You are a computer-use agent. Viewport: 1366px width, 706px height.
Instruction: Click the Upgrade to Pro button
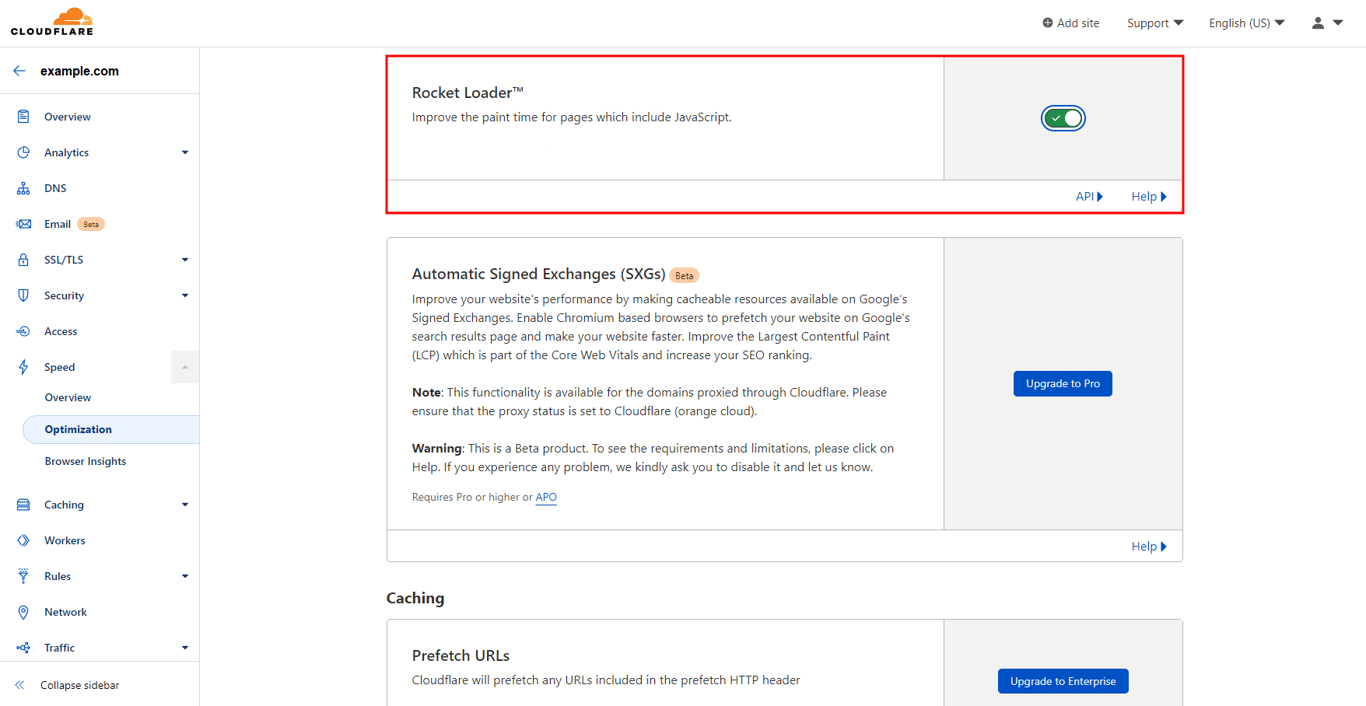coord(1062,383)
